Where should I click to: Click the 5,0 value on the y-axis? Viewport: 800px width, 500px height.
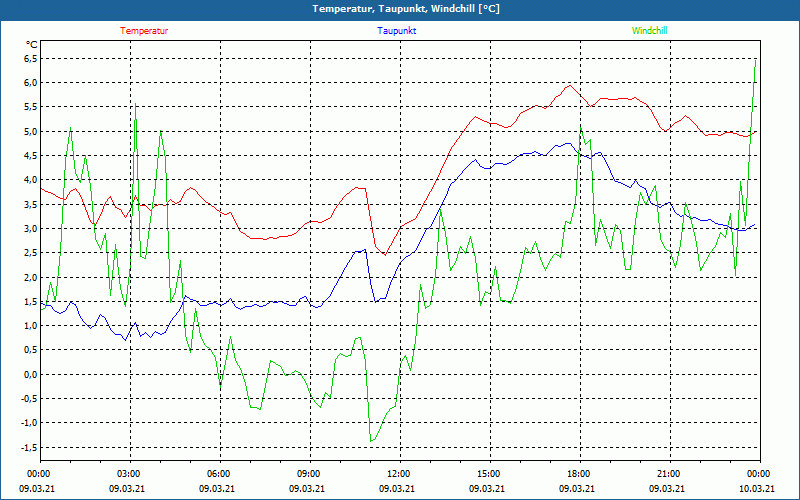(x=31, y=132)
